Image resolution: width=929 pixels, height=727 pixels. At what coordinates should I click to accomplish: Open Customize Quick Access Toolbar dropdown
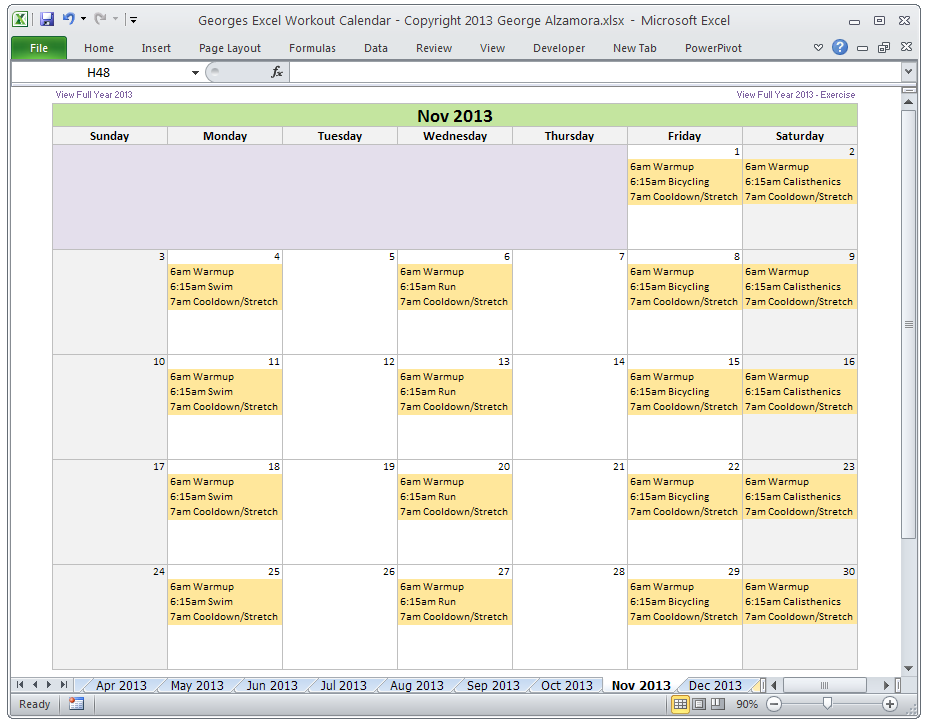click(134, 19)
